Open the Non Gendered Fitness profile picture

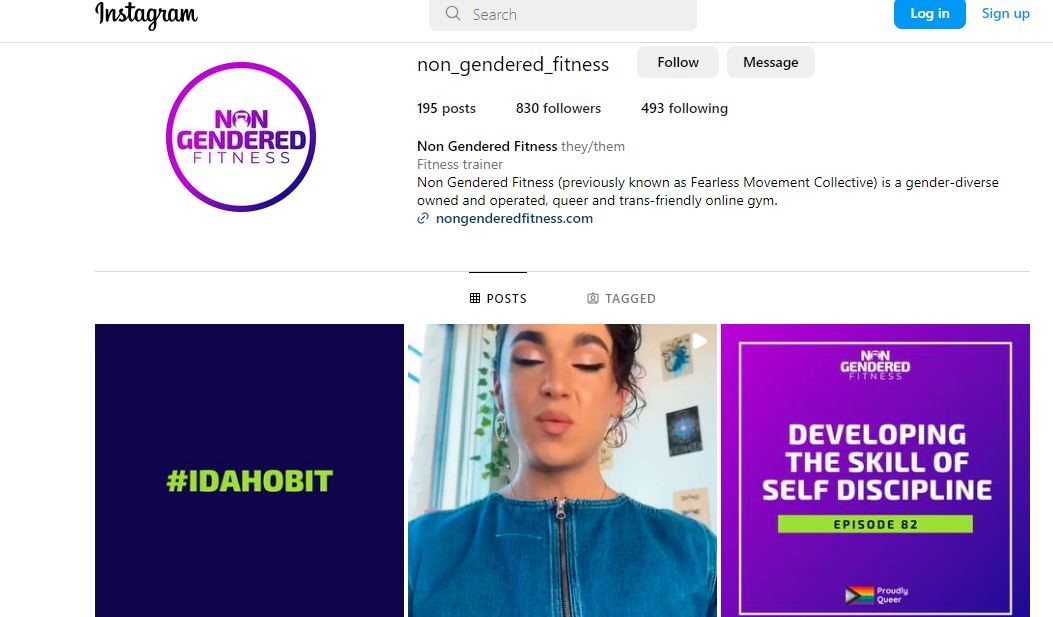coord(240,137)
